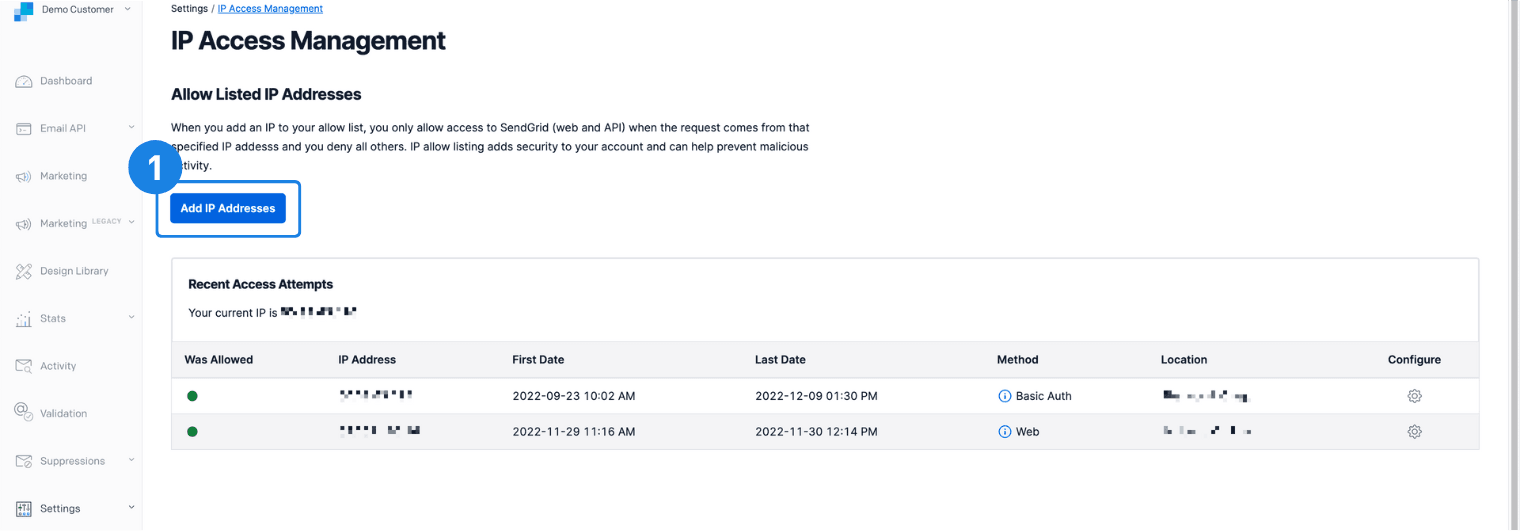Screen dimensions: 1520x531
Task: Click info icon next to Basic Auth
Action: [x=1005, y=396]
